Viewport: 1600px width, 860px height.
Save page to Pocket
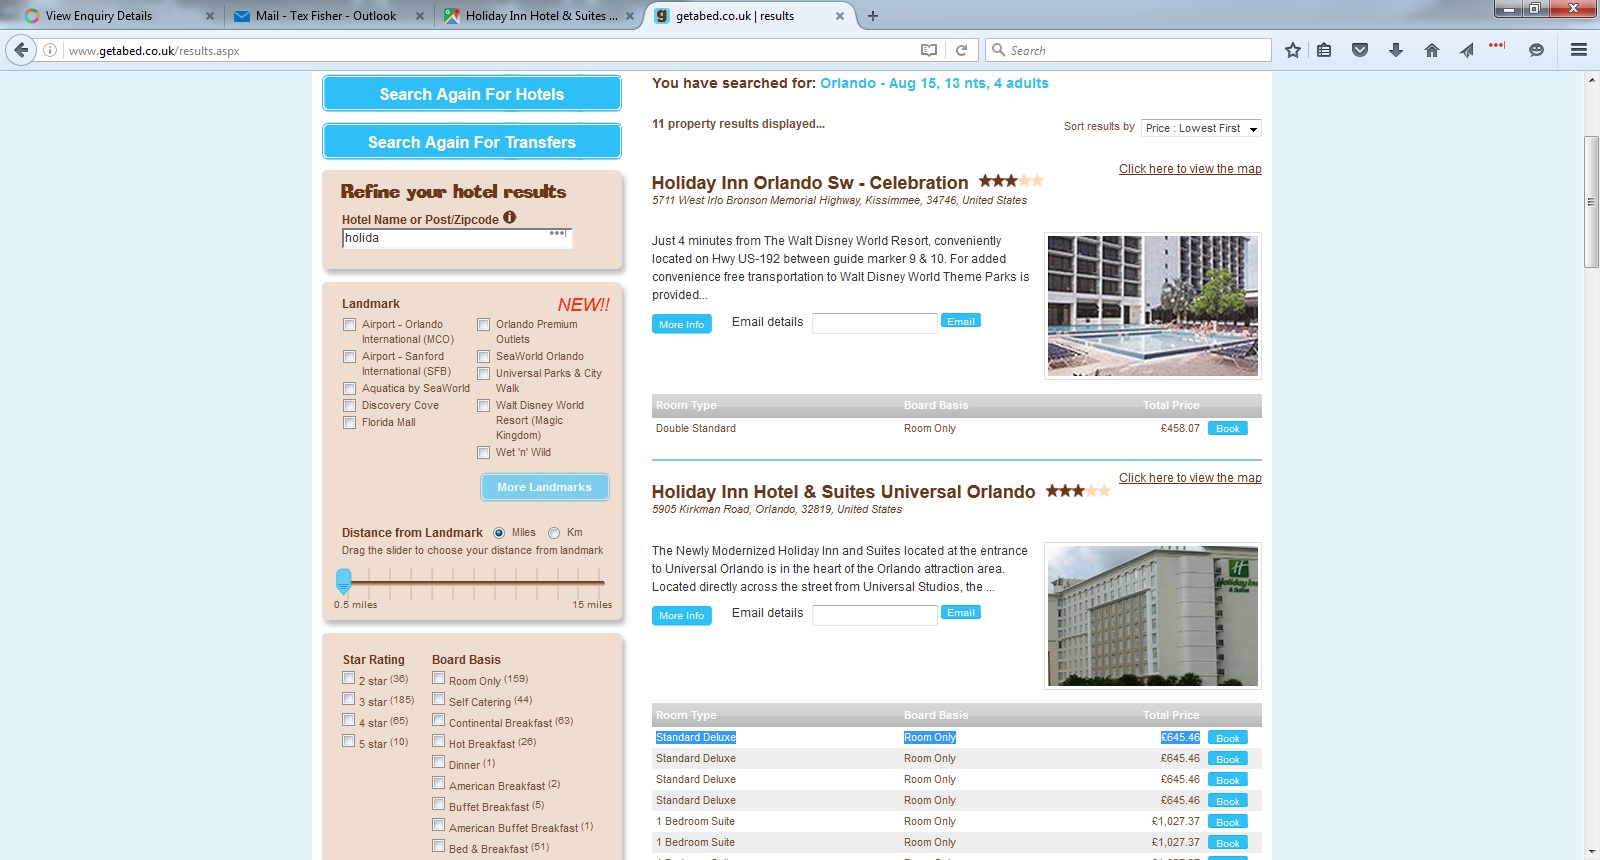[x=1360, y=50]
